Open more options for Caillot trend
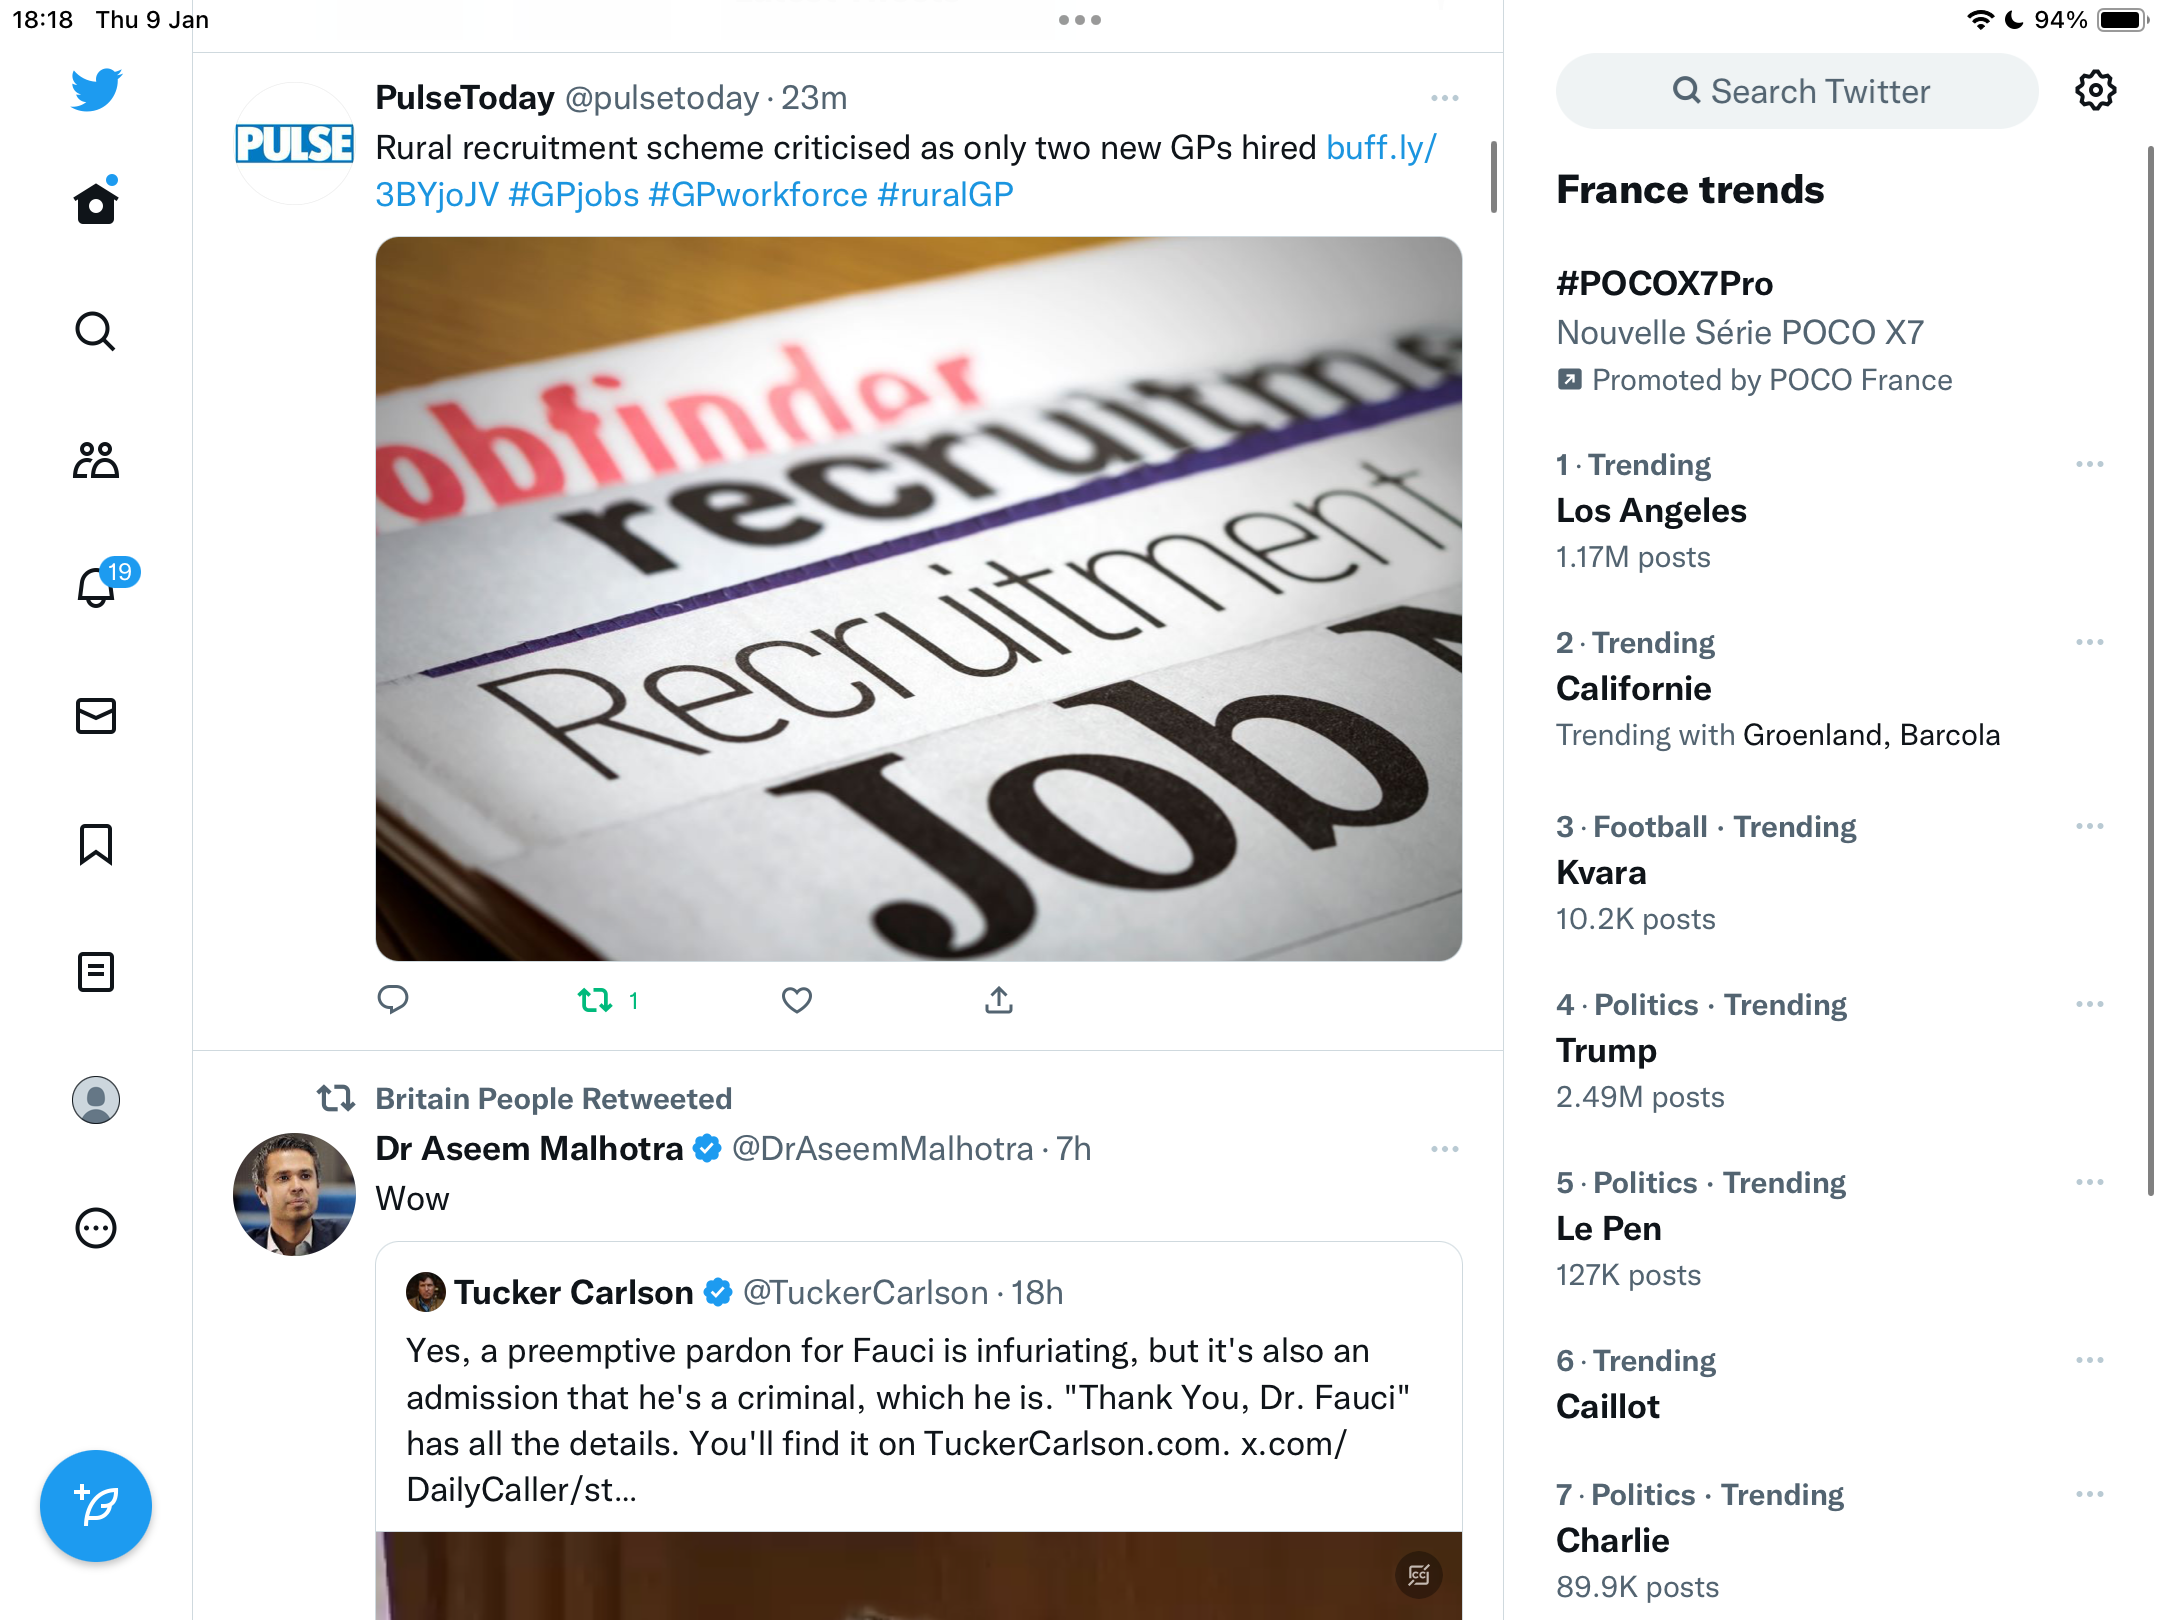This screenshot has height=1620, width=2160. click(x=2090, y=1360)
